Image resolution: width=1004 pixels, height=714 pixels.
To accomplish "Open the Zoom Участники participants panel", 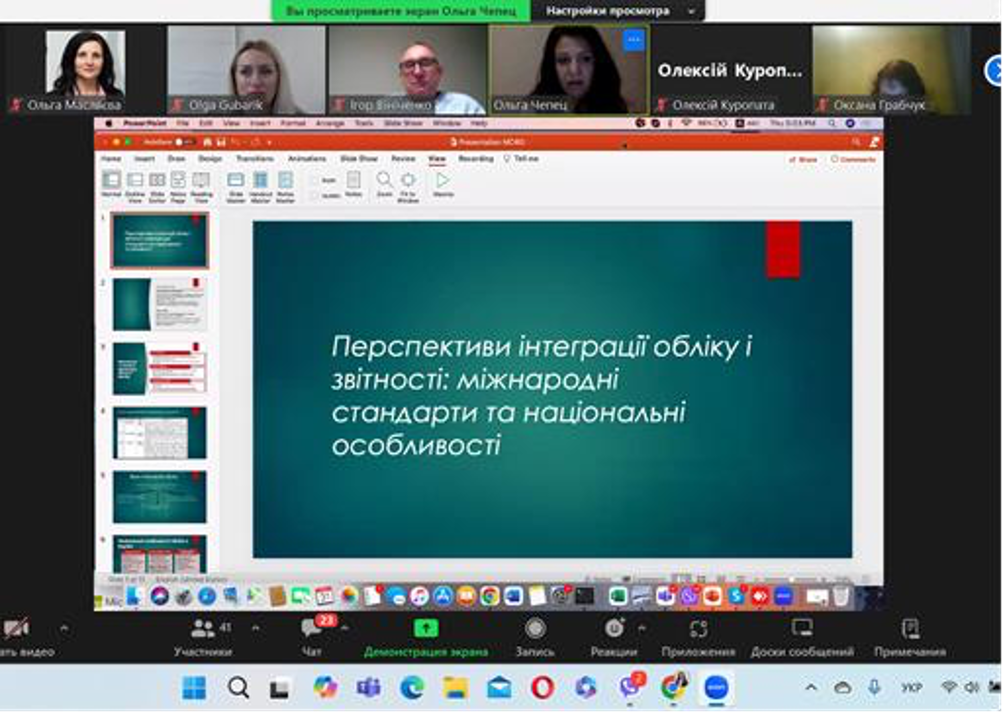I will point(204,638).
